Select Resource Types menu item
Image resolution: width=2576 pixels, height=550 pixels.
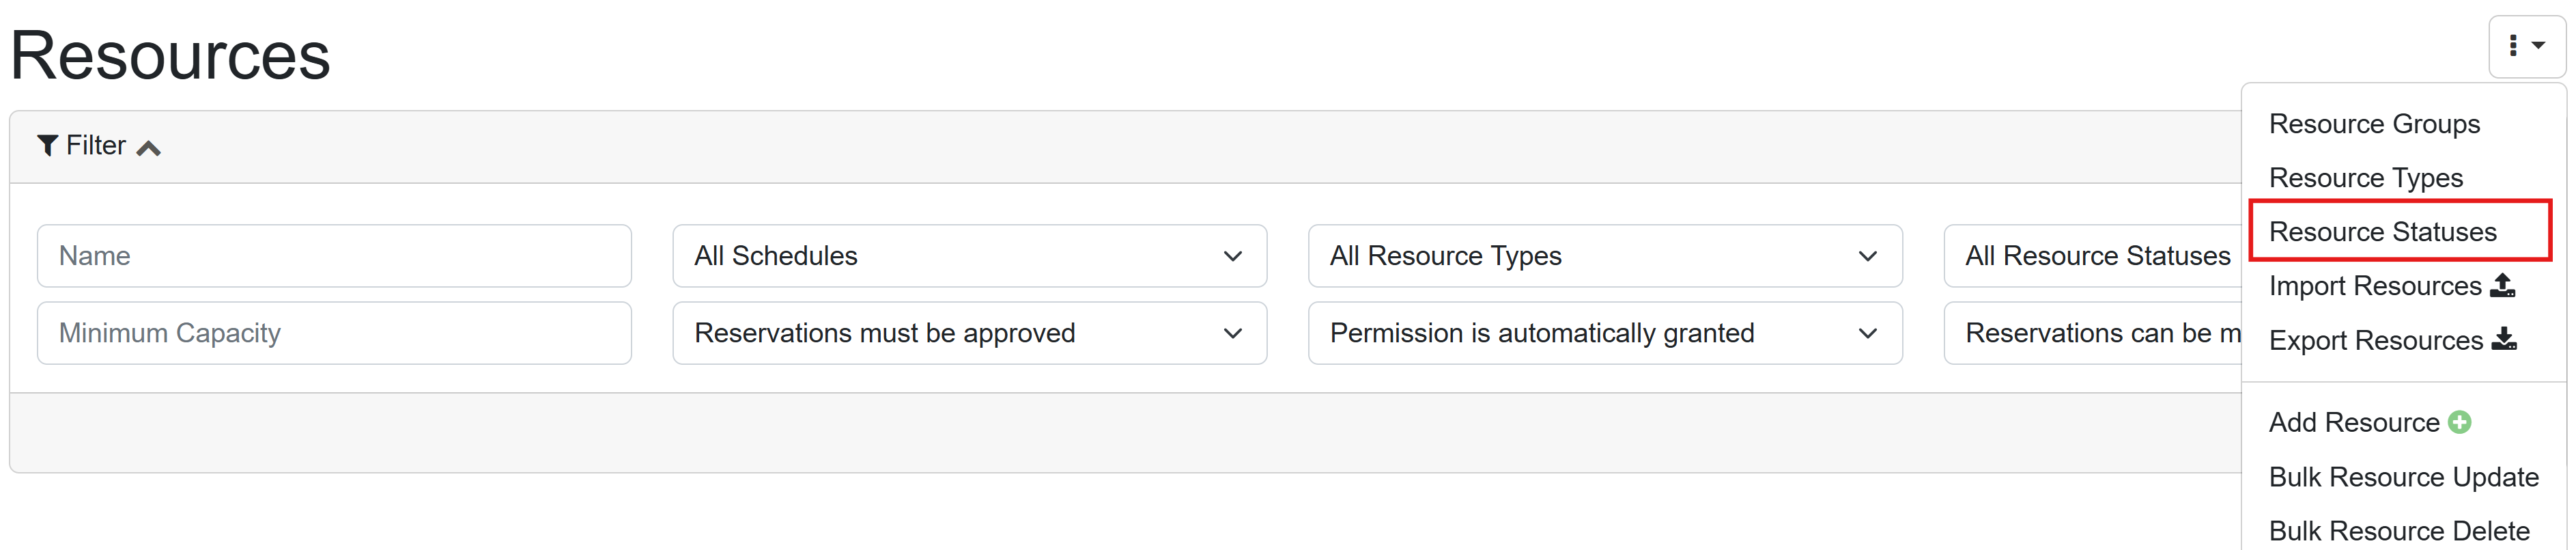coord(2365,178)
